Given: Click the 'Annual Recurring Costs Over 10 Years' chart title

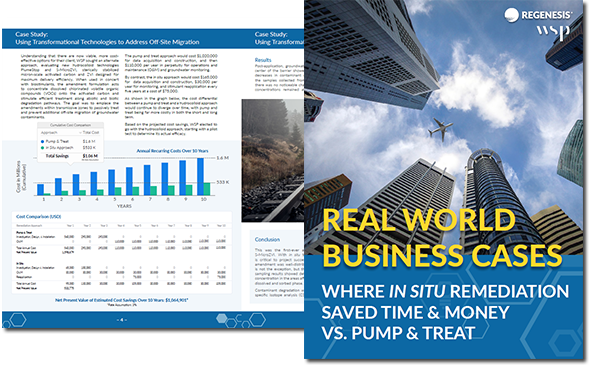Looking at the screenshot, I should (x=172, y=151).
